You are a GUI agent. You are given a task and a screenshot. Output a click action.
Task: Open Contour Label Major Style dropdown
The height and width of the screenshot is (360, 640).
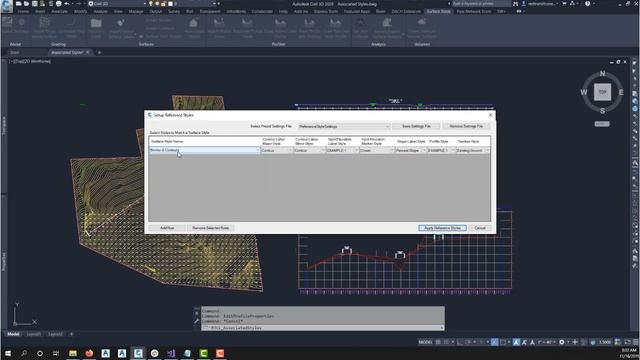point(277,151)
